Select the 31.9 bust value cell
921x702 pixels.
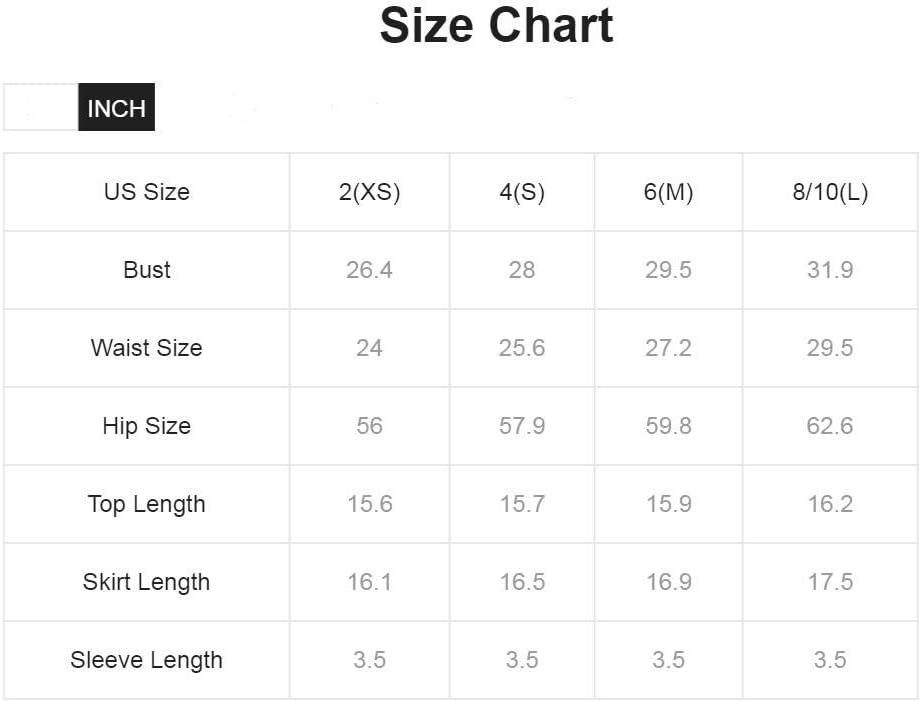831,270
